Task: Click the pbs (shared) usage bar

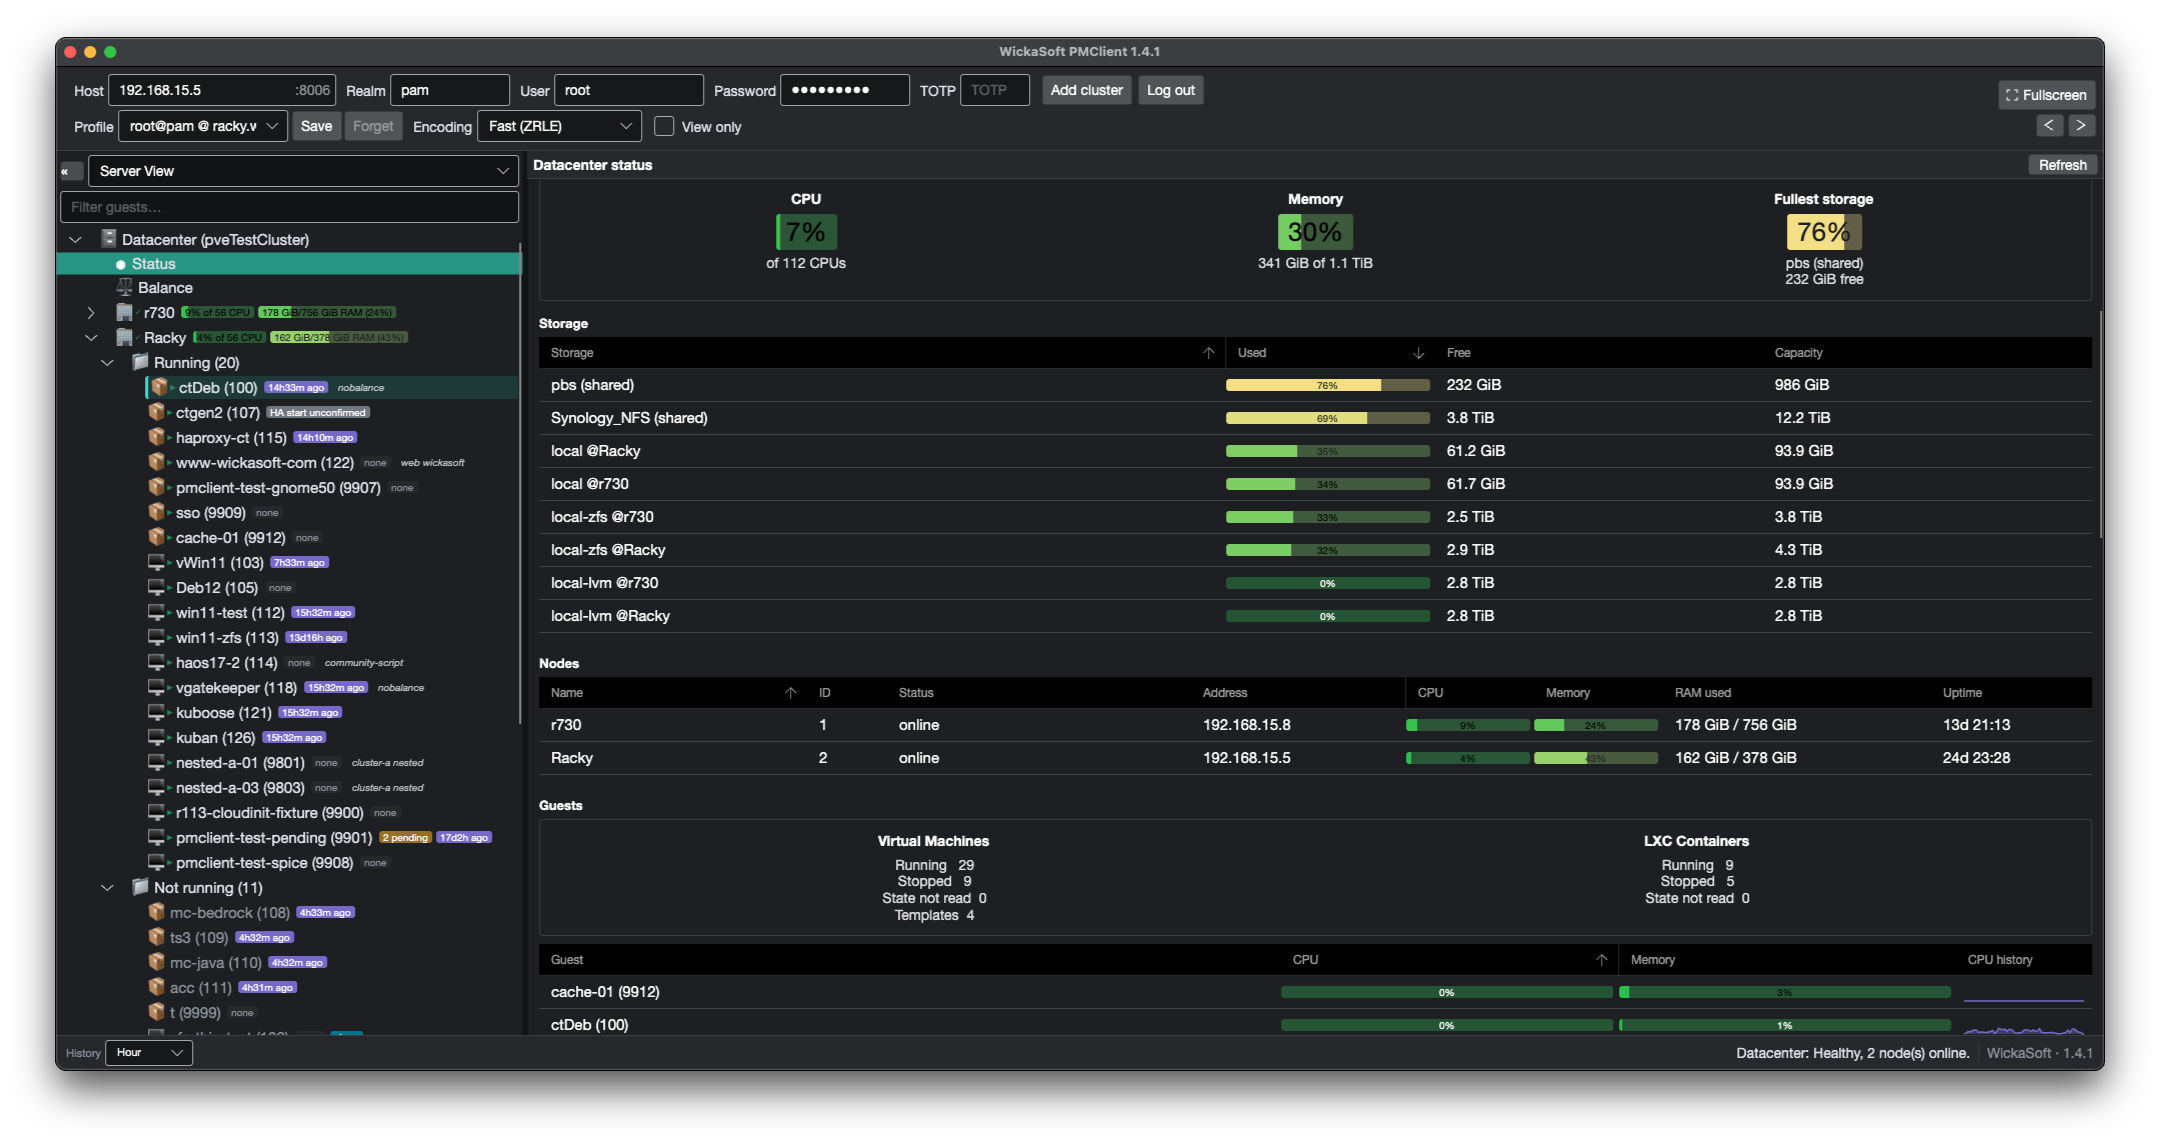Action: [1327, 385]
